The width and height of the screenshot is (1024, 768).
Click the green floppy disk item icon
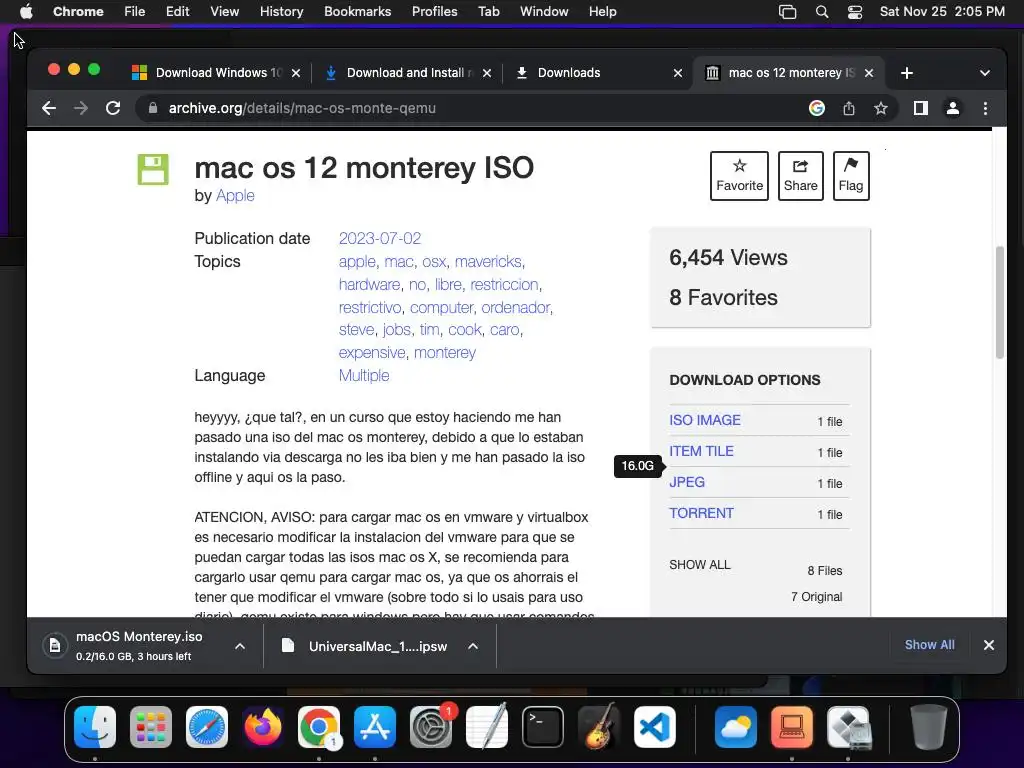[153, 170]
